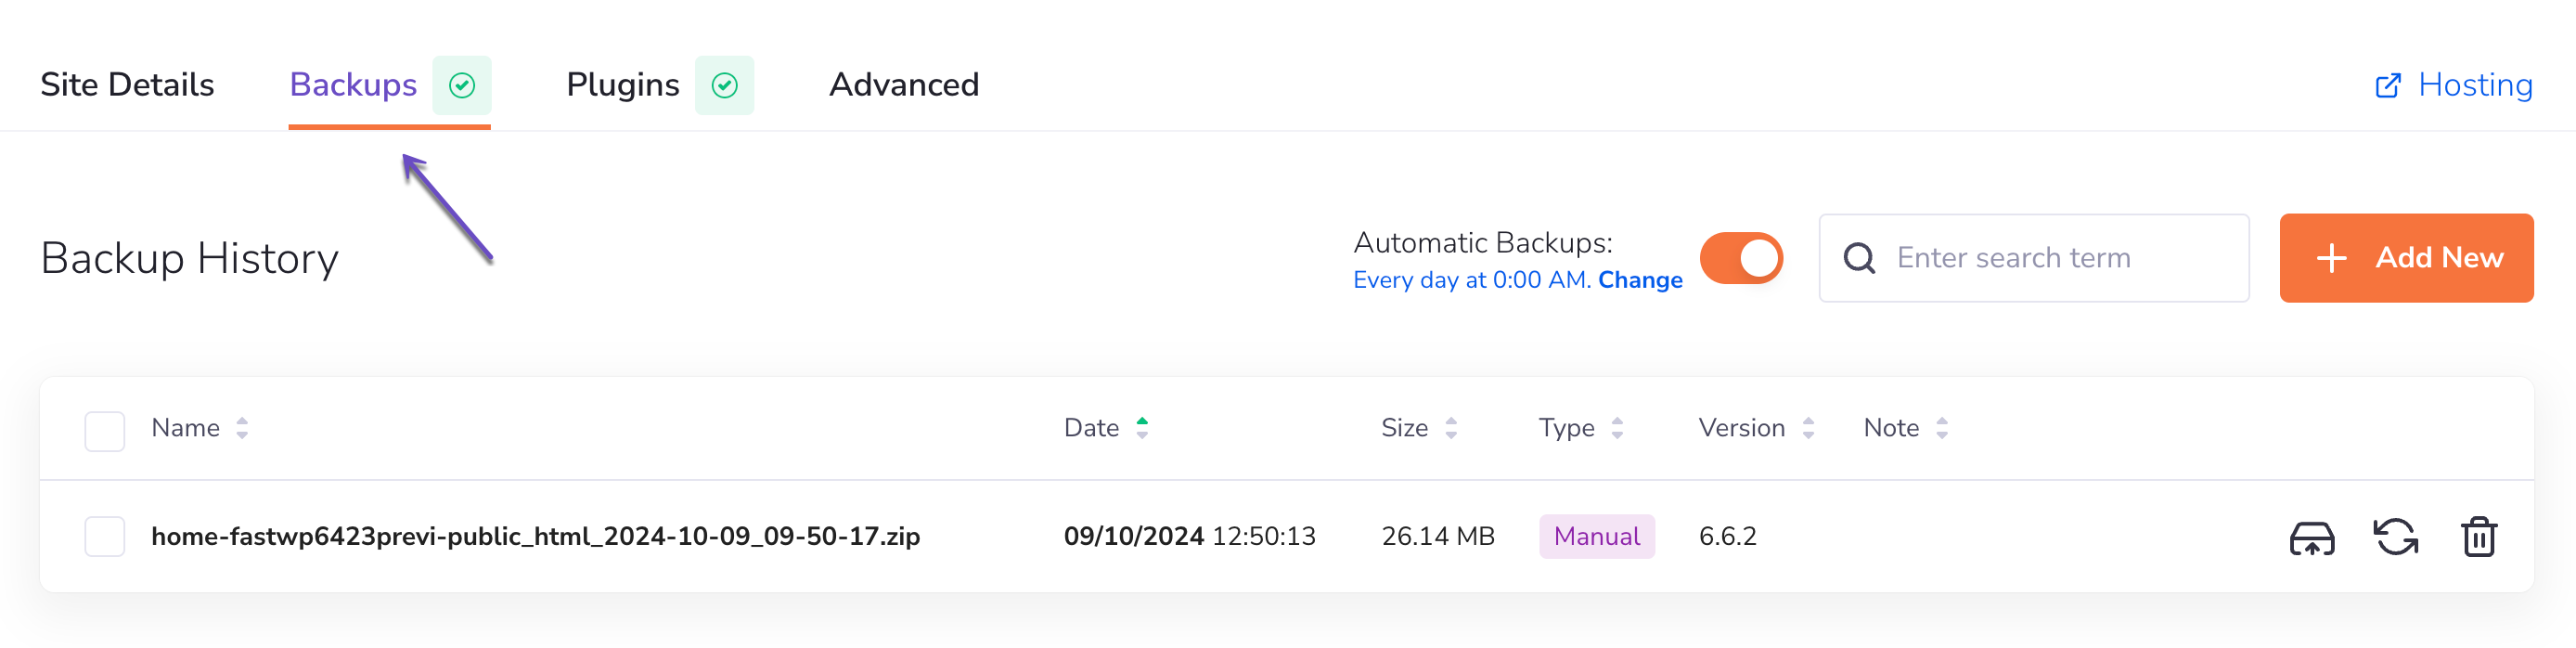Click Change link for backup schedule
2576x648 pixels.
(1639, 280)
